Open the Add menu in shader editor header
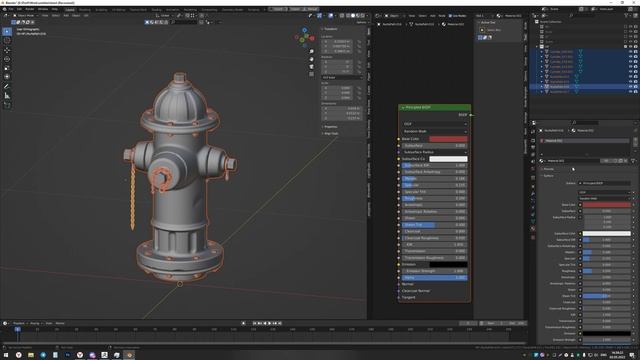Screen dimensions: 640x360 432,16
